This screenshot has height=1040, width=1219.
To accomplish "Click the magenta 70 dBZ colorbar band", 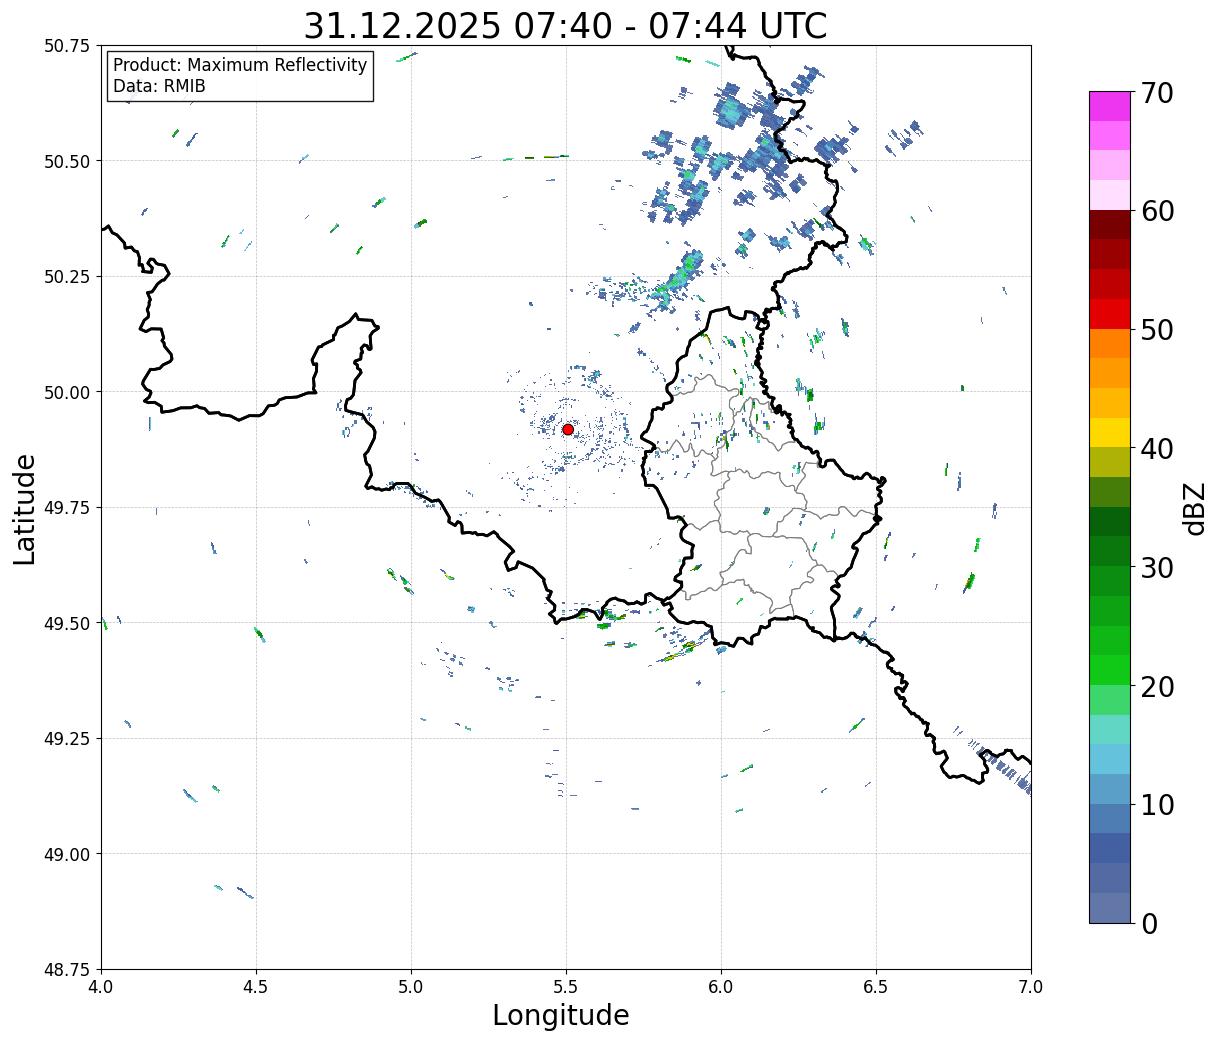I will click(1110, 106).
